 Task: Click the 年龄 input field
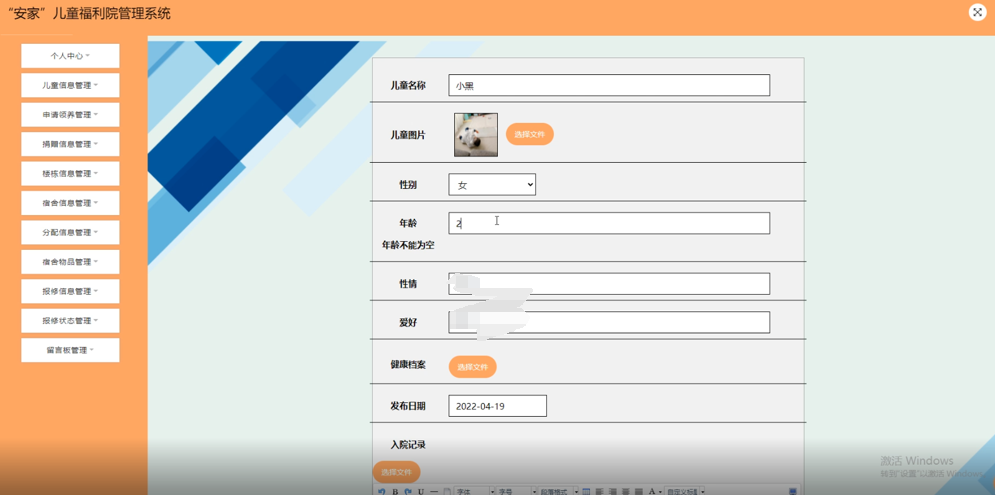[609, 223]
